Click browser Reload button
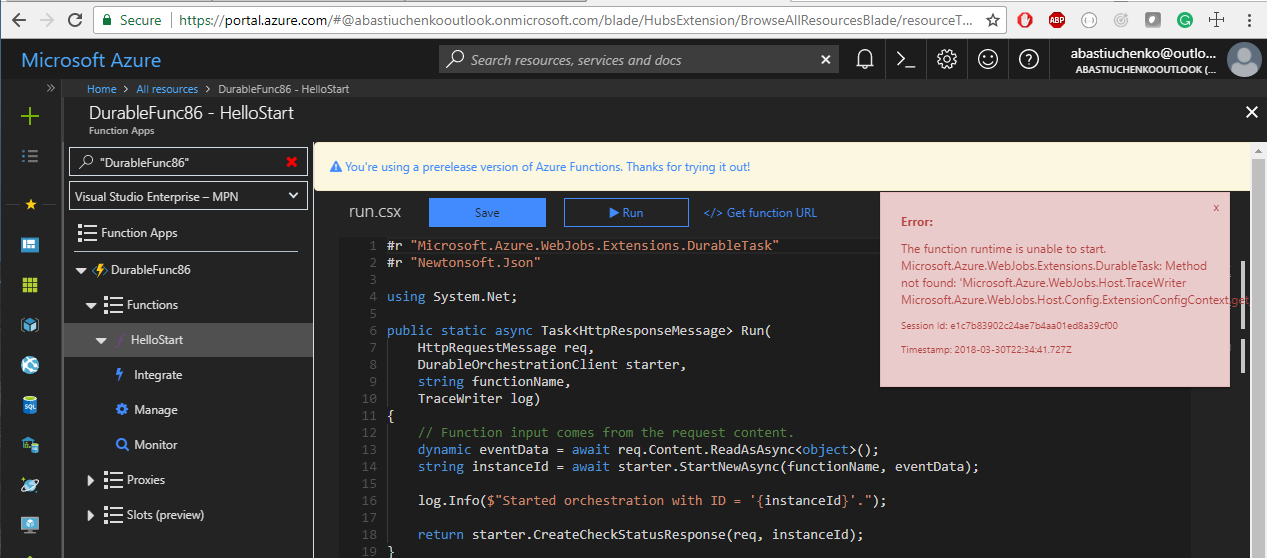This screenshot has height=558, width=1267. pos(76,19)
